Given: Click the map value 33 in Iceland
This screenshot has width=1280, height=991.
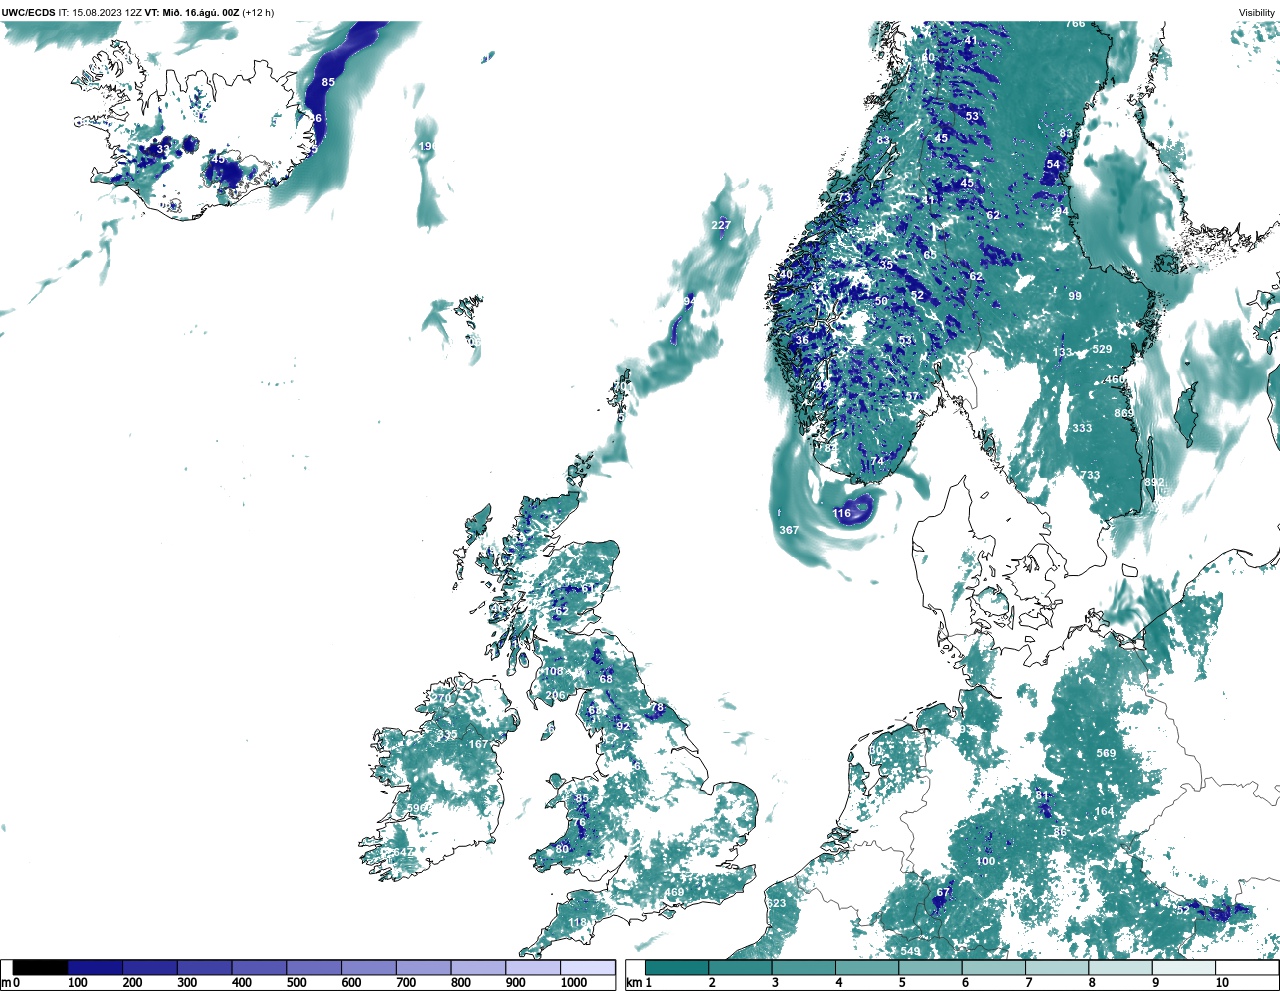Looking at the screenshot, I should pyautogui.click(x=163, y=149).
